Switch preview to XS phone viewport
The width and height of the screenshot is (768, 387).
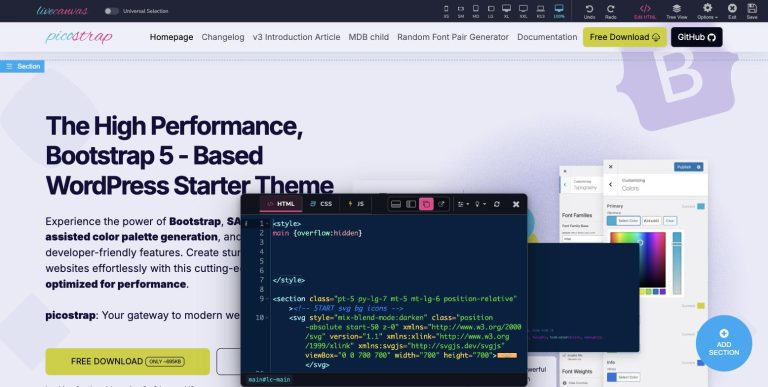coord(446,11)
